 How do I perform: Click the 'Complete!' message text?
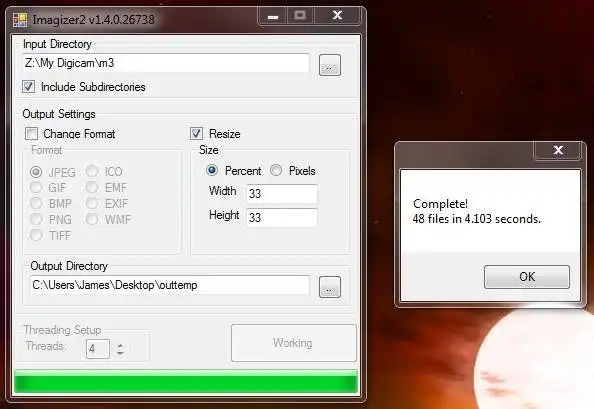coord(440,204)
